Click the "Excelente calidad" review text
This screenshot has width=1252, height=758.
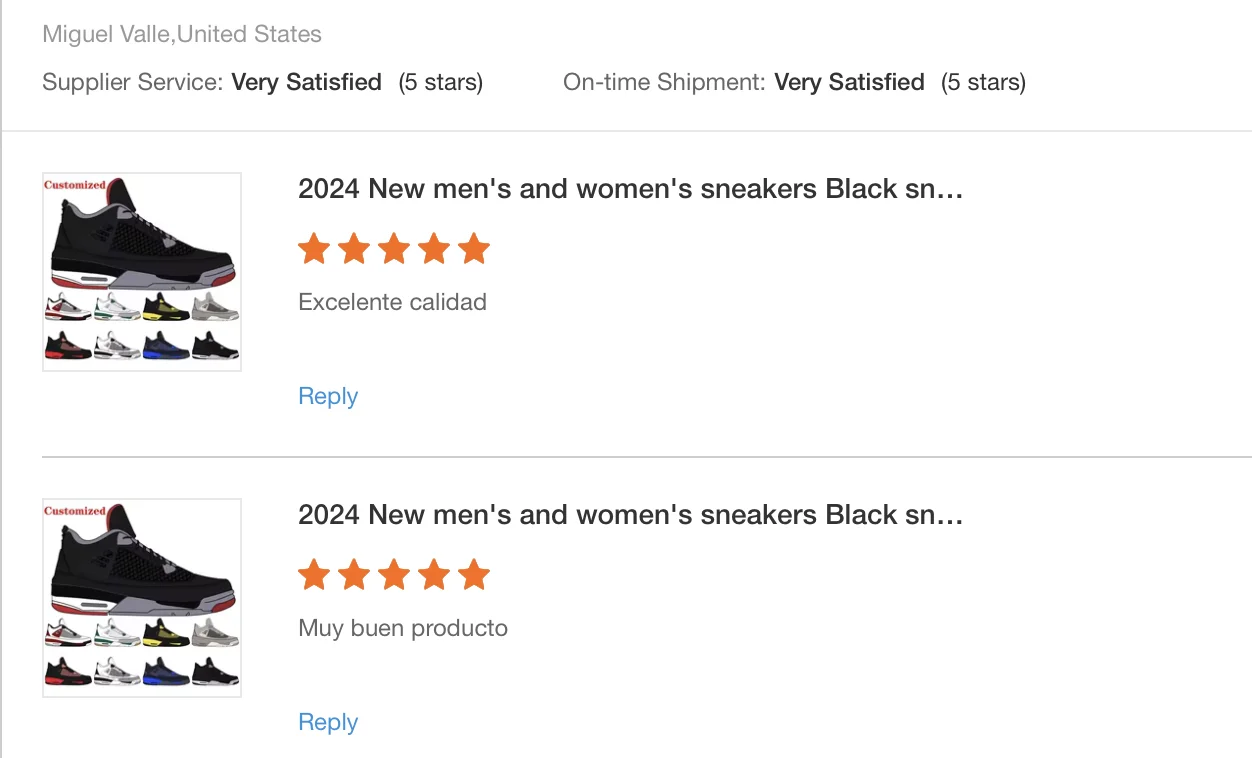[x=392, y=302]
